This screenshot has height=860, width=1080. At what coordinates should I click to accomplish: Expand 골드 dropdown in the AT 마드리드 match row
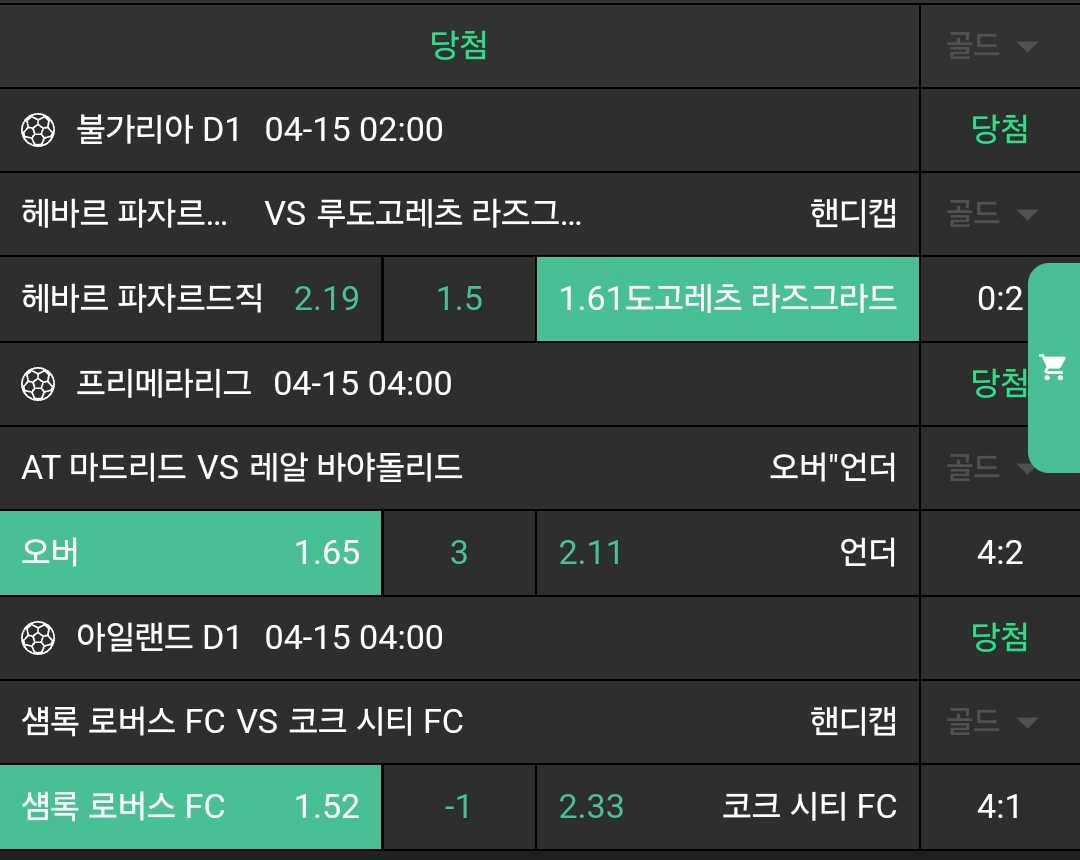coord(991,467)
